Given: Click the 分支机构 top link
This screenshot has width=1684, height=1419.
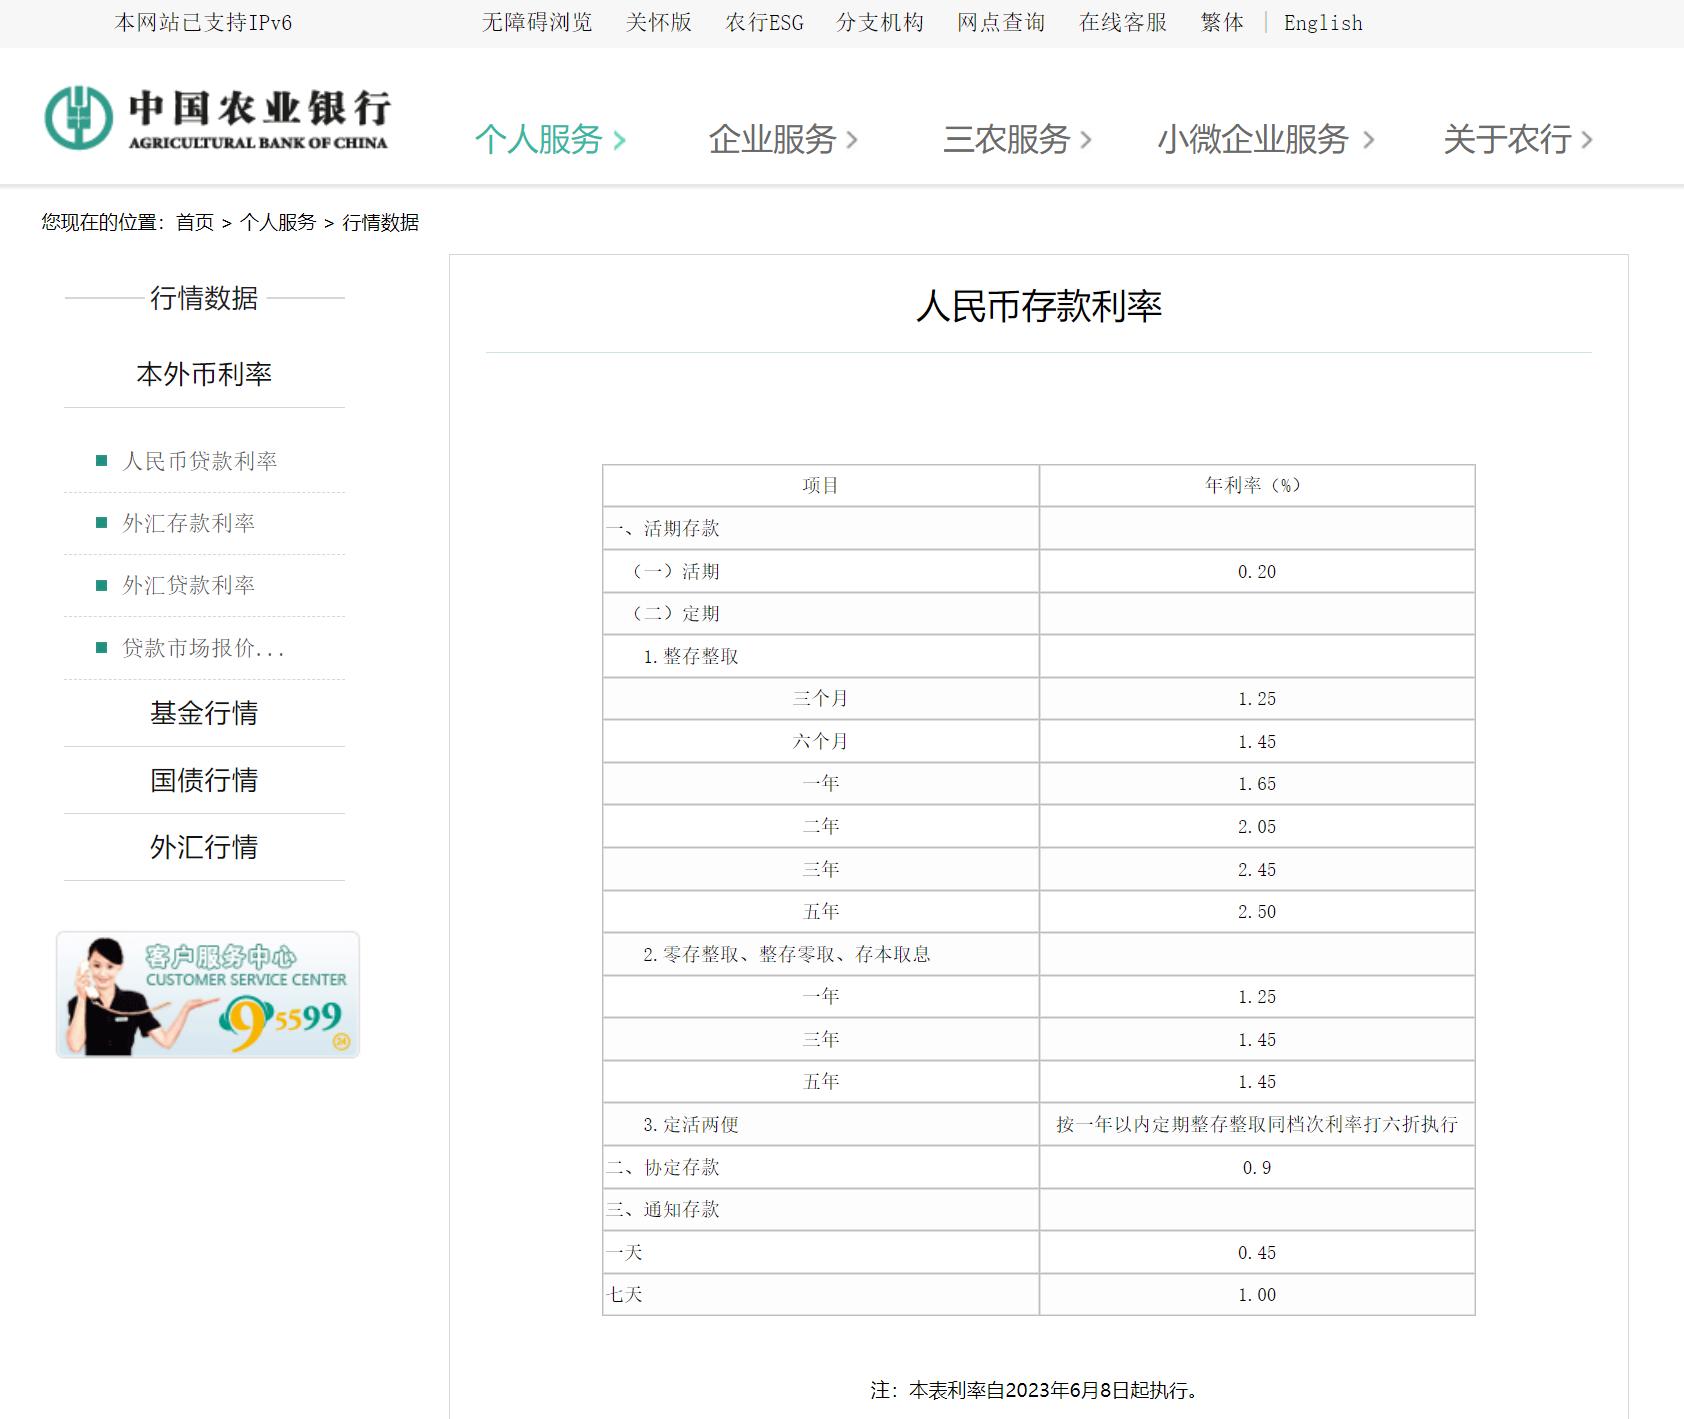Looking at the screenshot, I should 879,22.
